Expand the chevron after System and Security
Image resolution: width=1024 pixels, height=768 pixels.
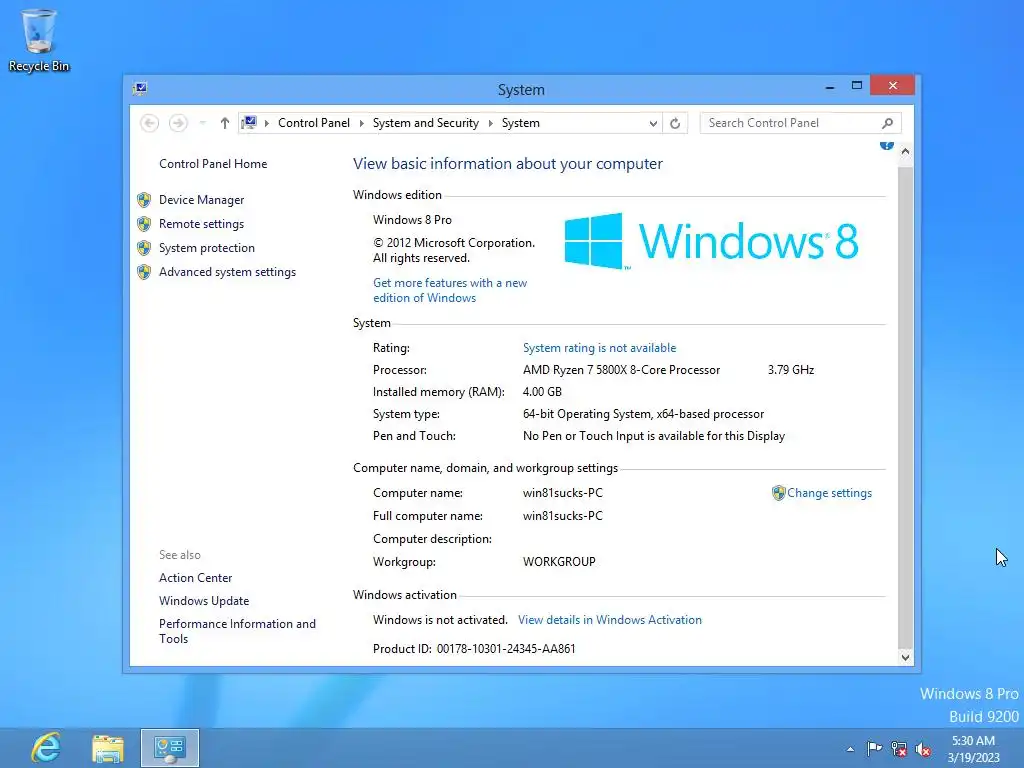(x=490, y=123)
